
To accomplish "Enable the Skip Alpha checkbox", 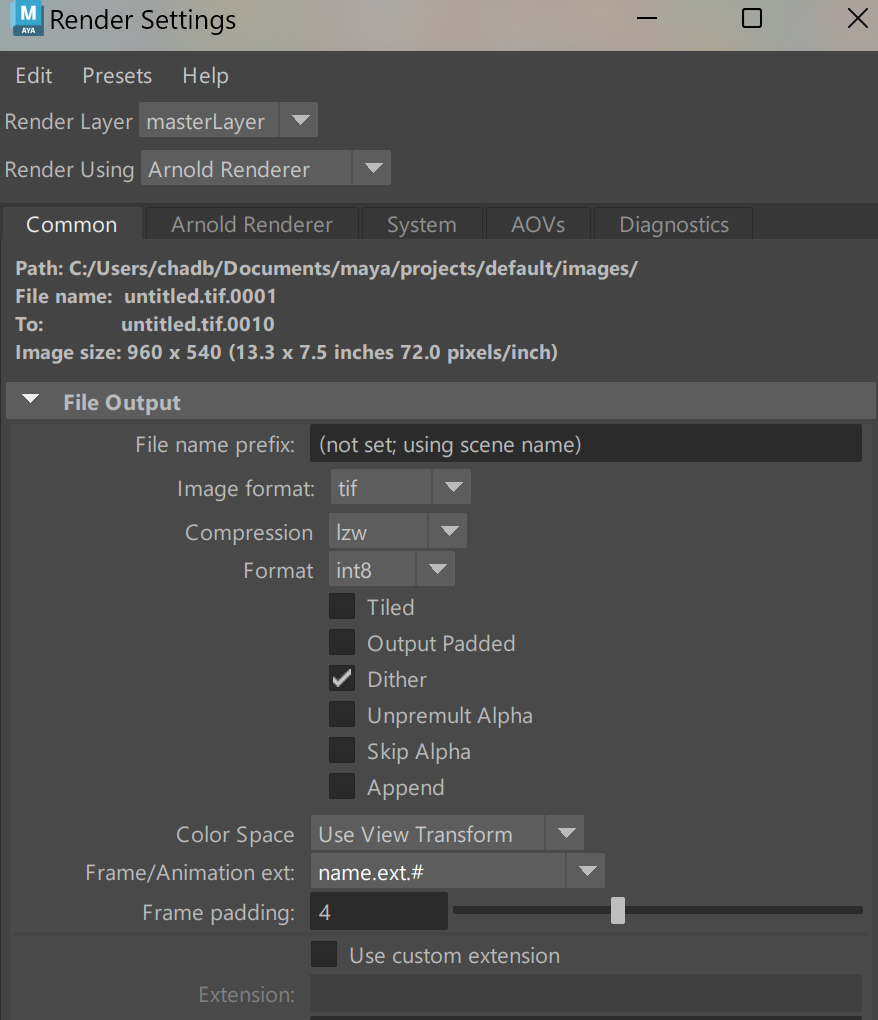I will click(x=342, y=751).
